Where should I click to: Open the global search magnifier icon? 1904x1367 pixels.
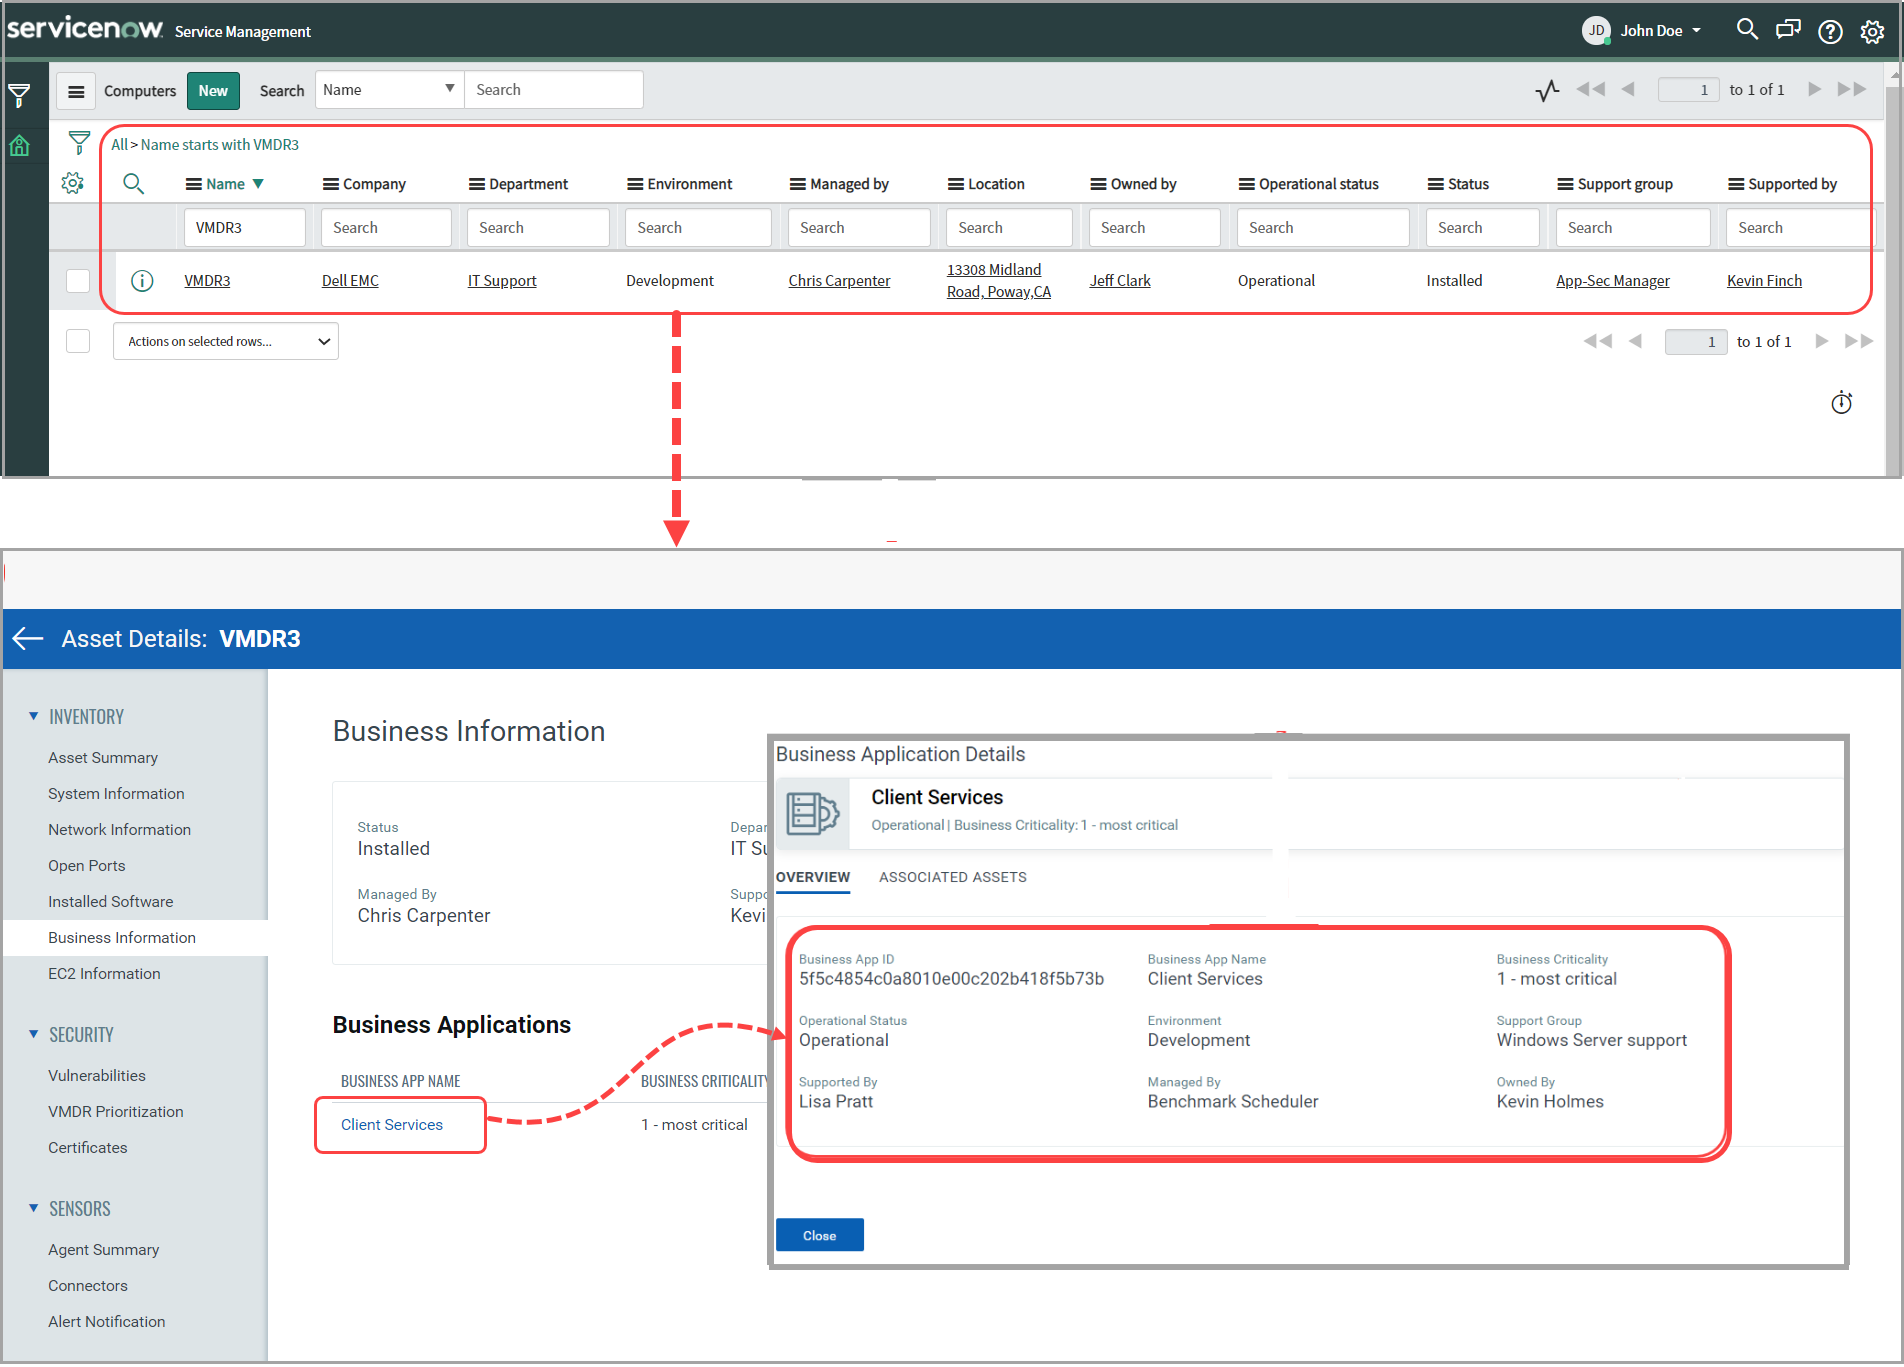pos(1747,30)
